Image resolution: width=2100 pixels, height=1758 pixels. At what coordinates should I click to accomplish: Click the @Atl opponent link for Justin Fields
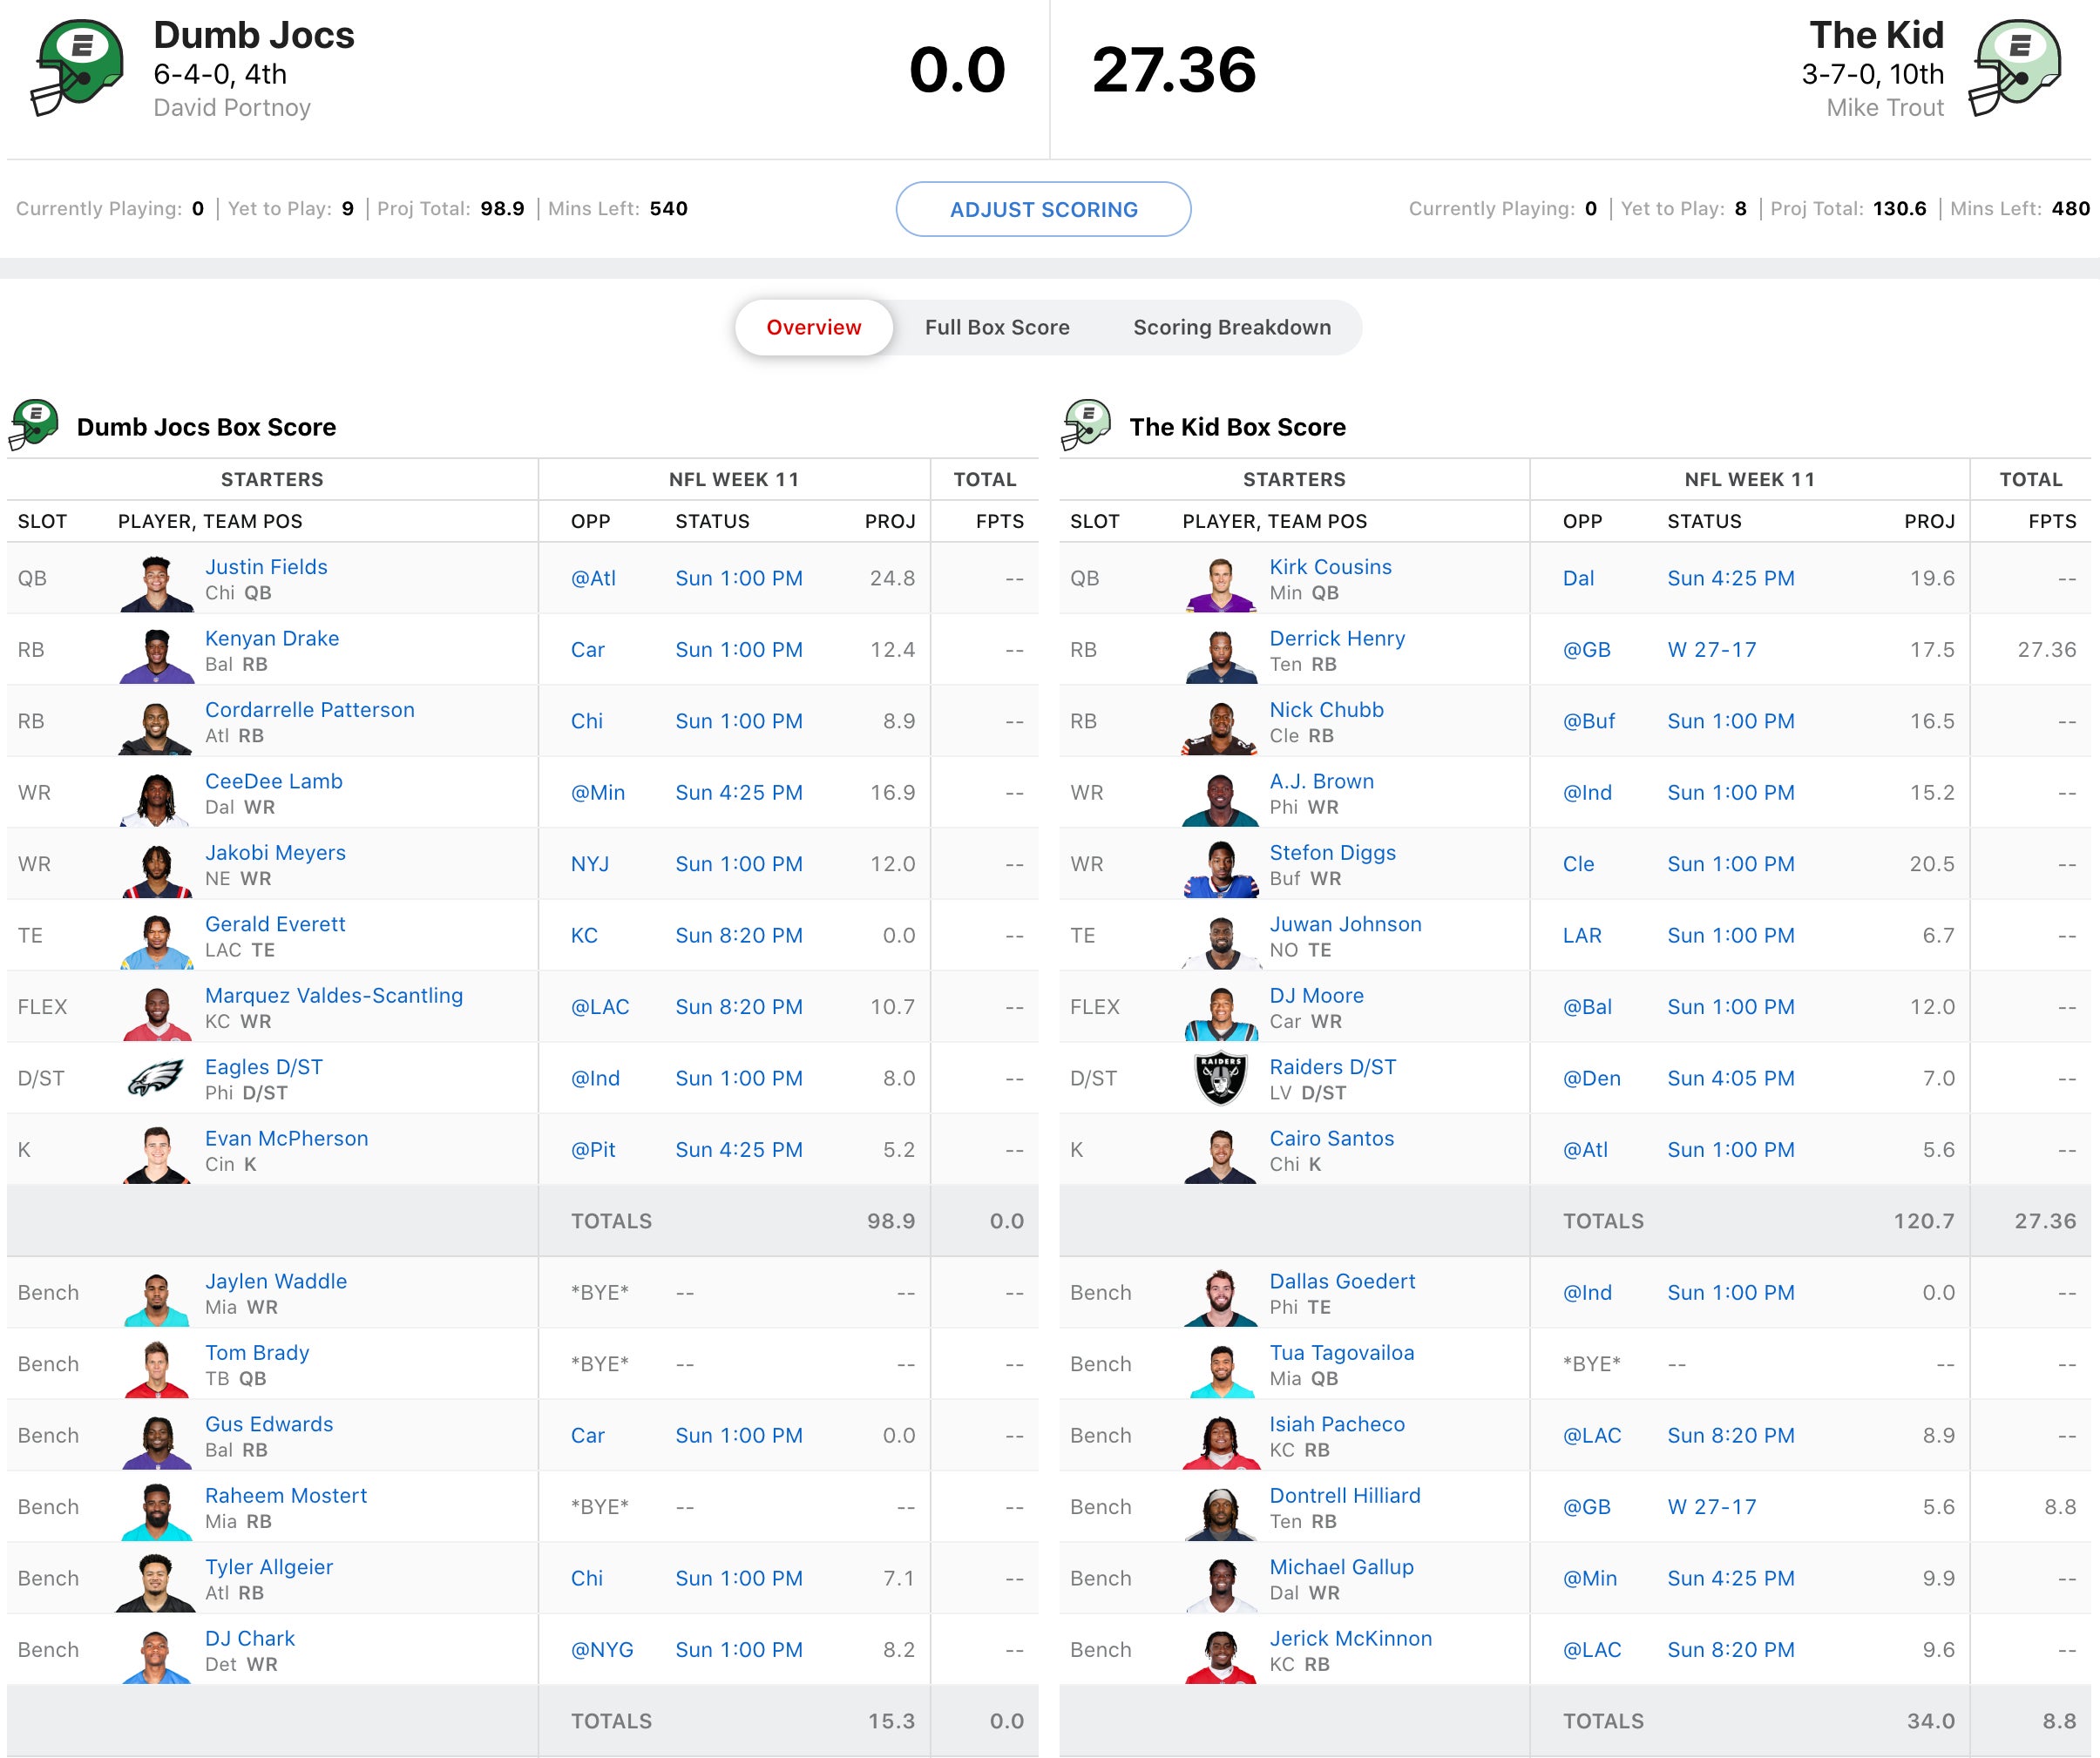tap(593, 578)
